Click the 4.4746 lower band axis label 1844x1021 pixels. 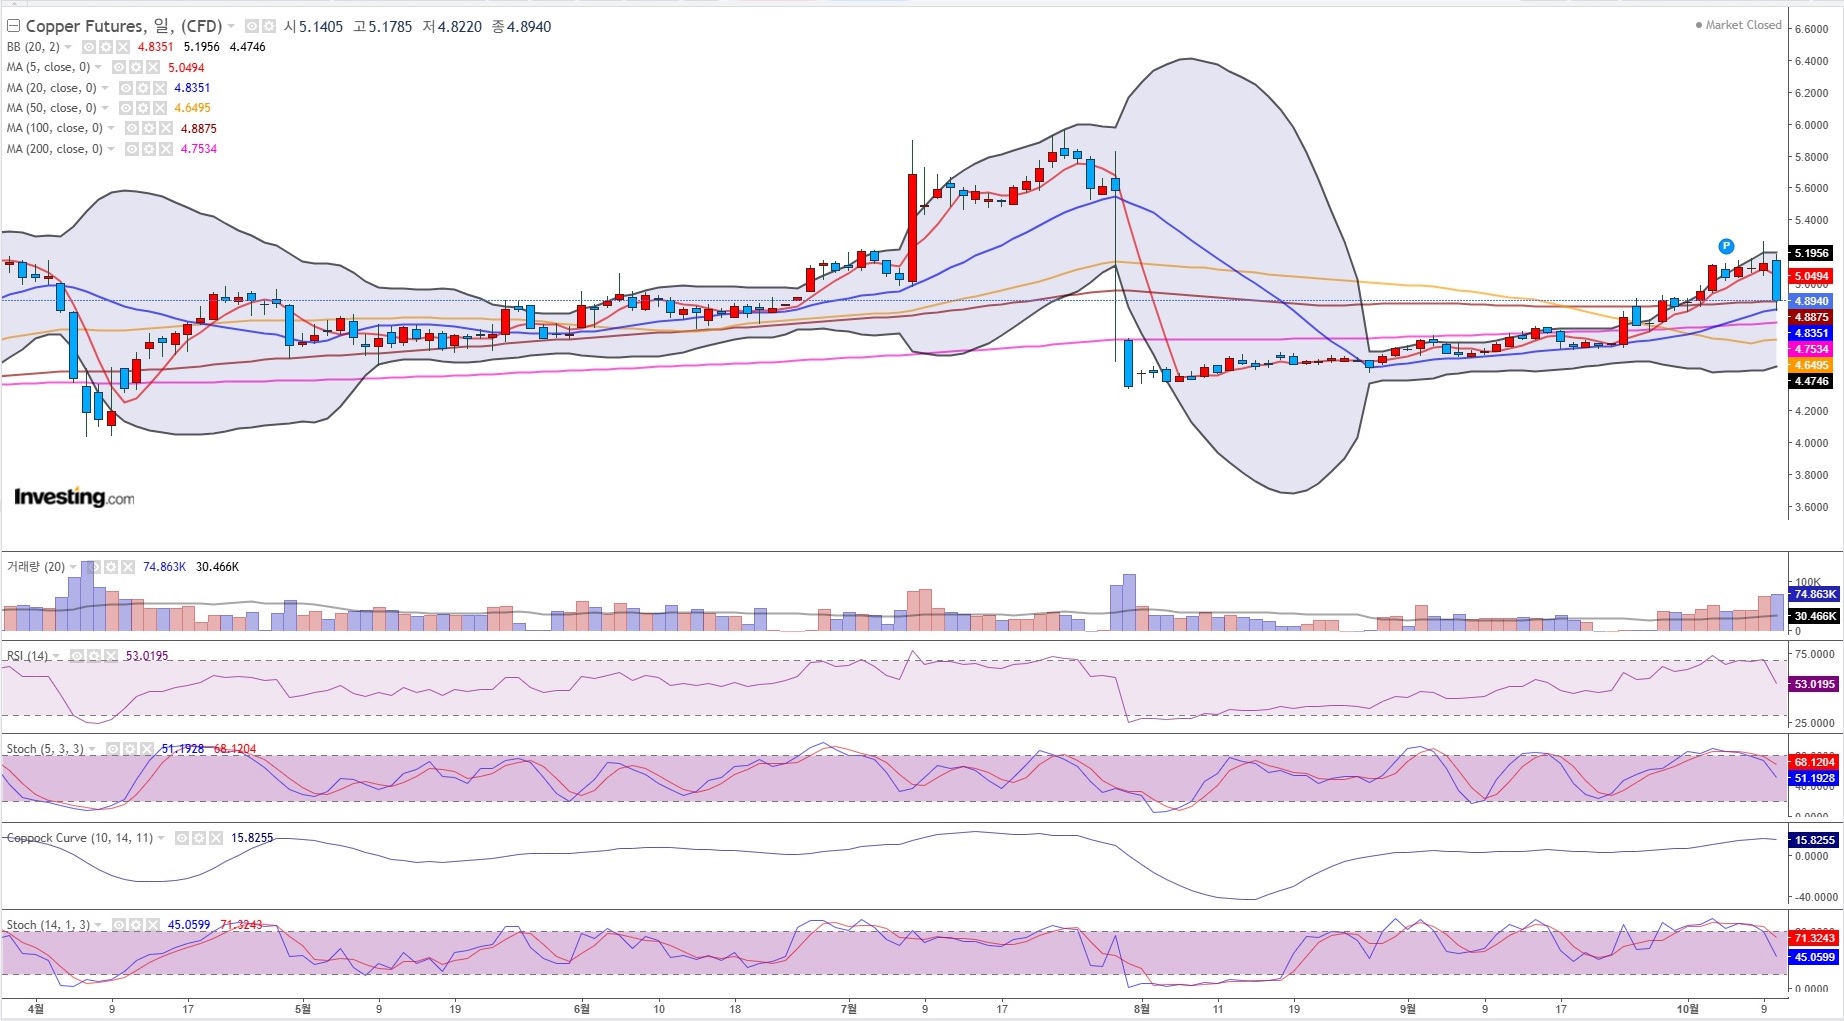[x=1812, y=381]
